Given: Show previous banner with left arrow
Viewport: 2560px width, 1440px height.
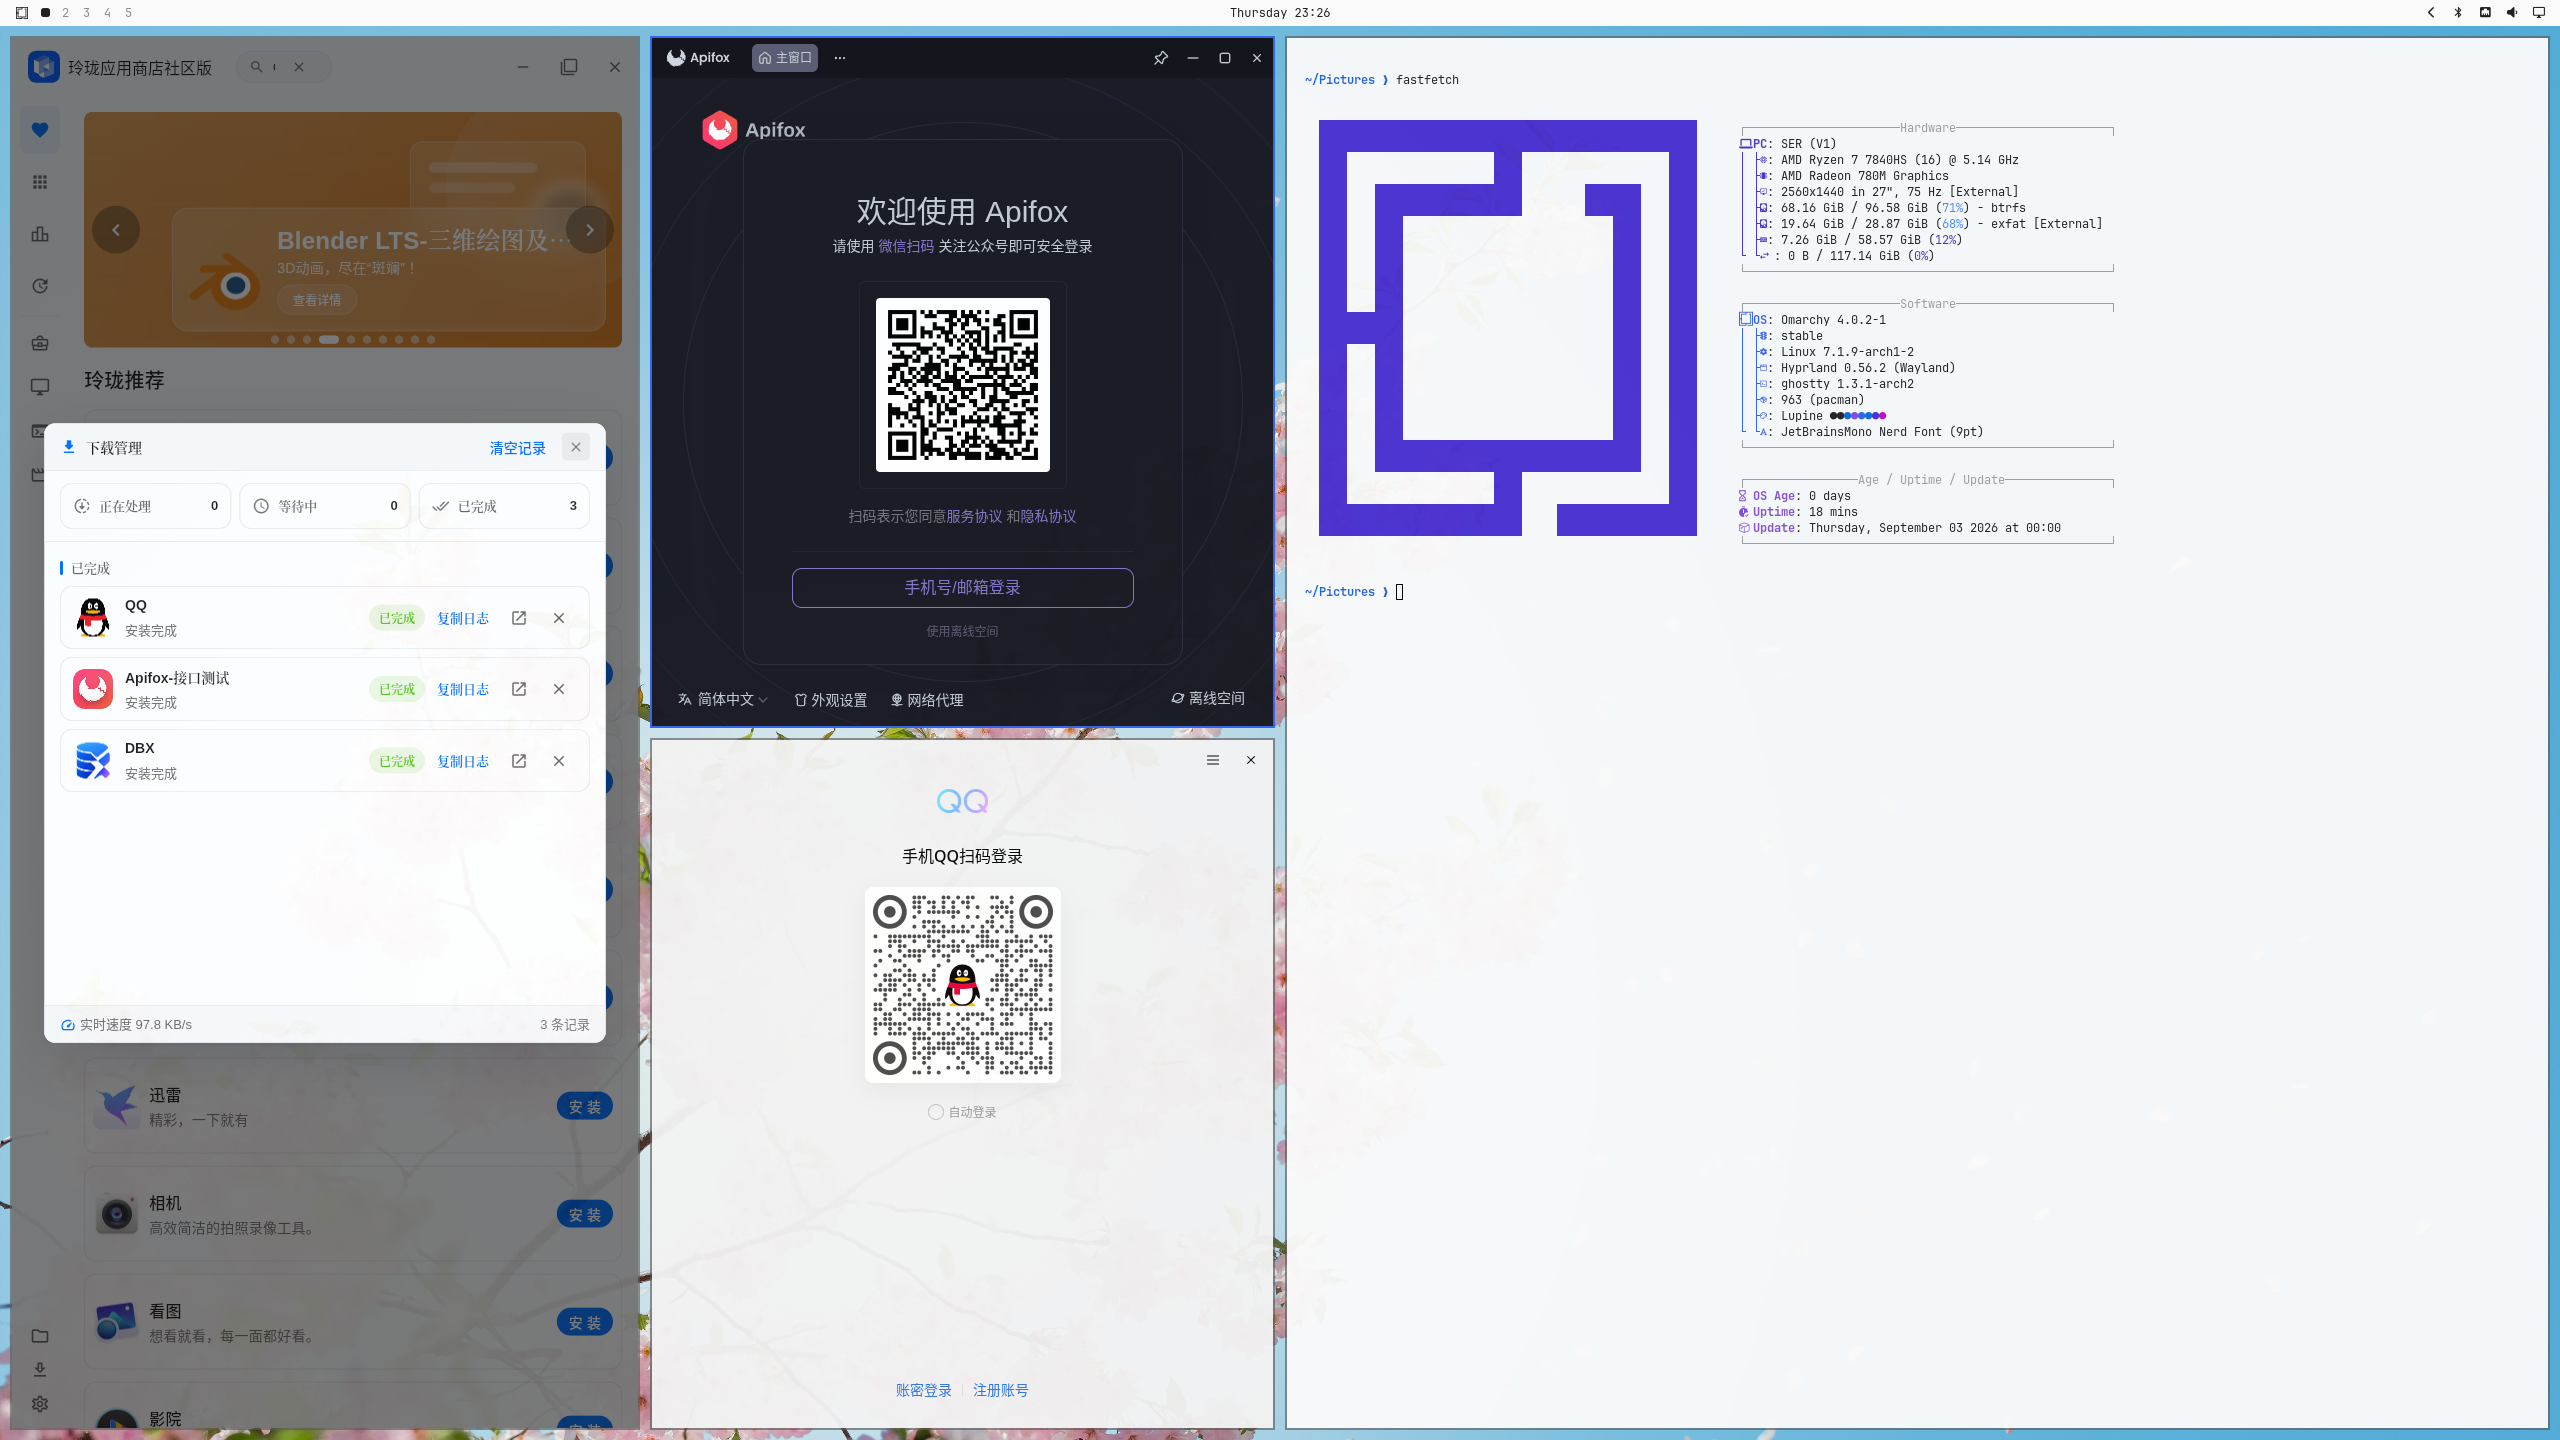Looking at the screenshot, I should pyautogui.click(x=116, y=230).
